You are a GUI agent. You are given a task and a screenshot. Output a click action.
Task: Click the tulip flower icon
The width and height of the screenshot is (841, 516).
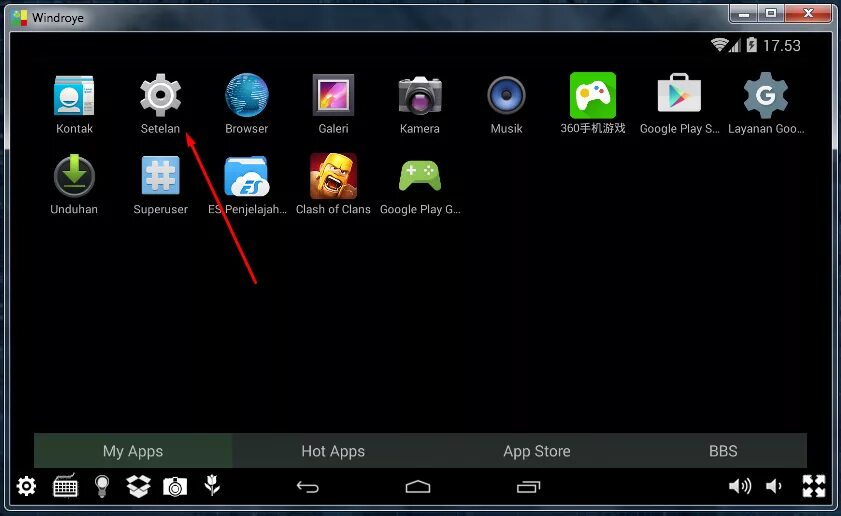pos(212,485)
